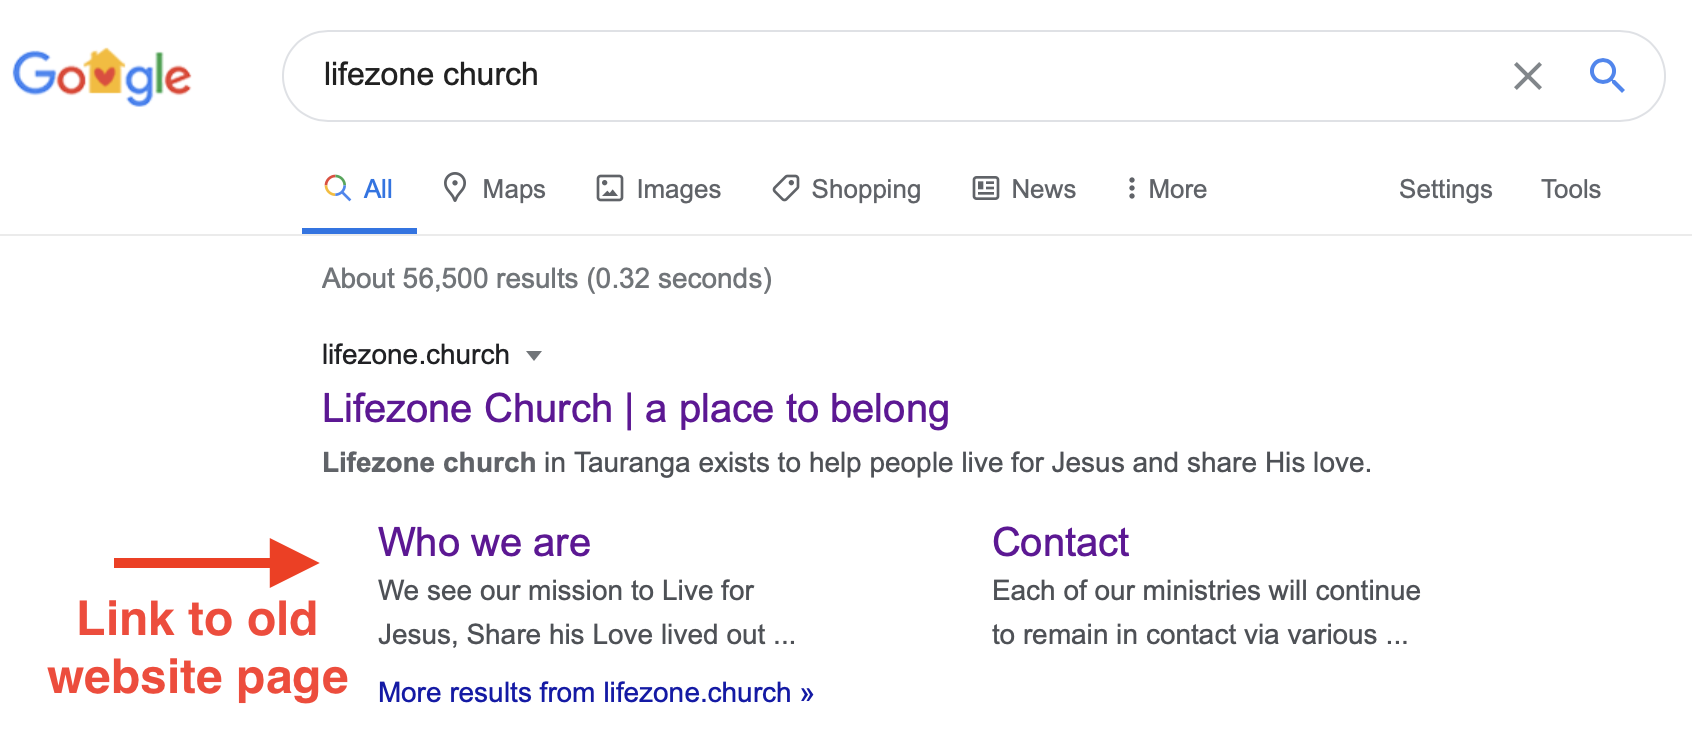The height and width of the screenshot is (746, 1692).
Task: Click the 'Lifezone church in Tauranga' snippet text
Action: pyautogui.click(x=847, y=462)
